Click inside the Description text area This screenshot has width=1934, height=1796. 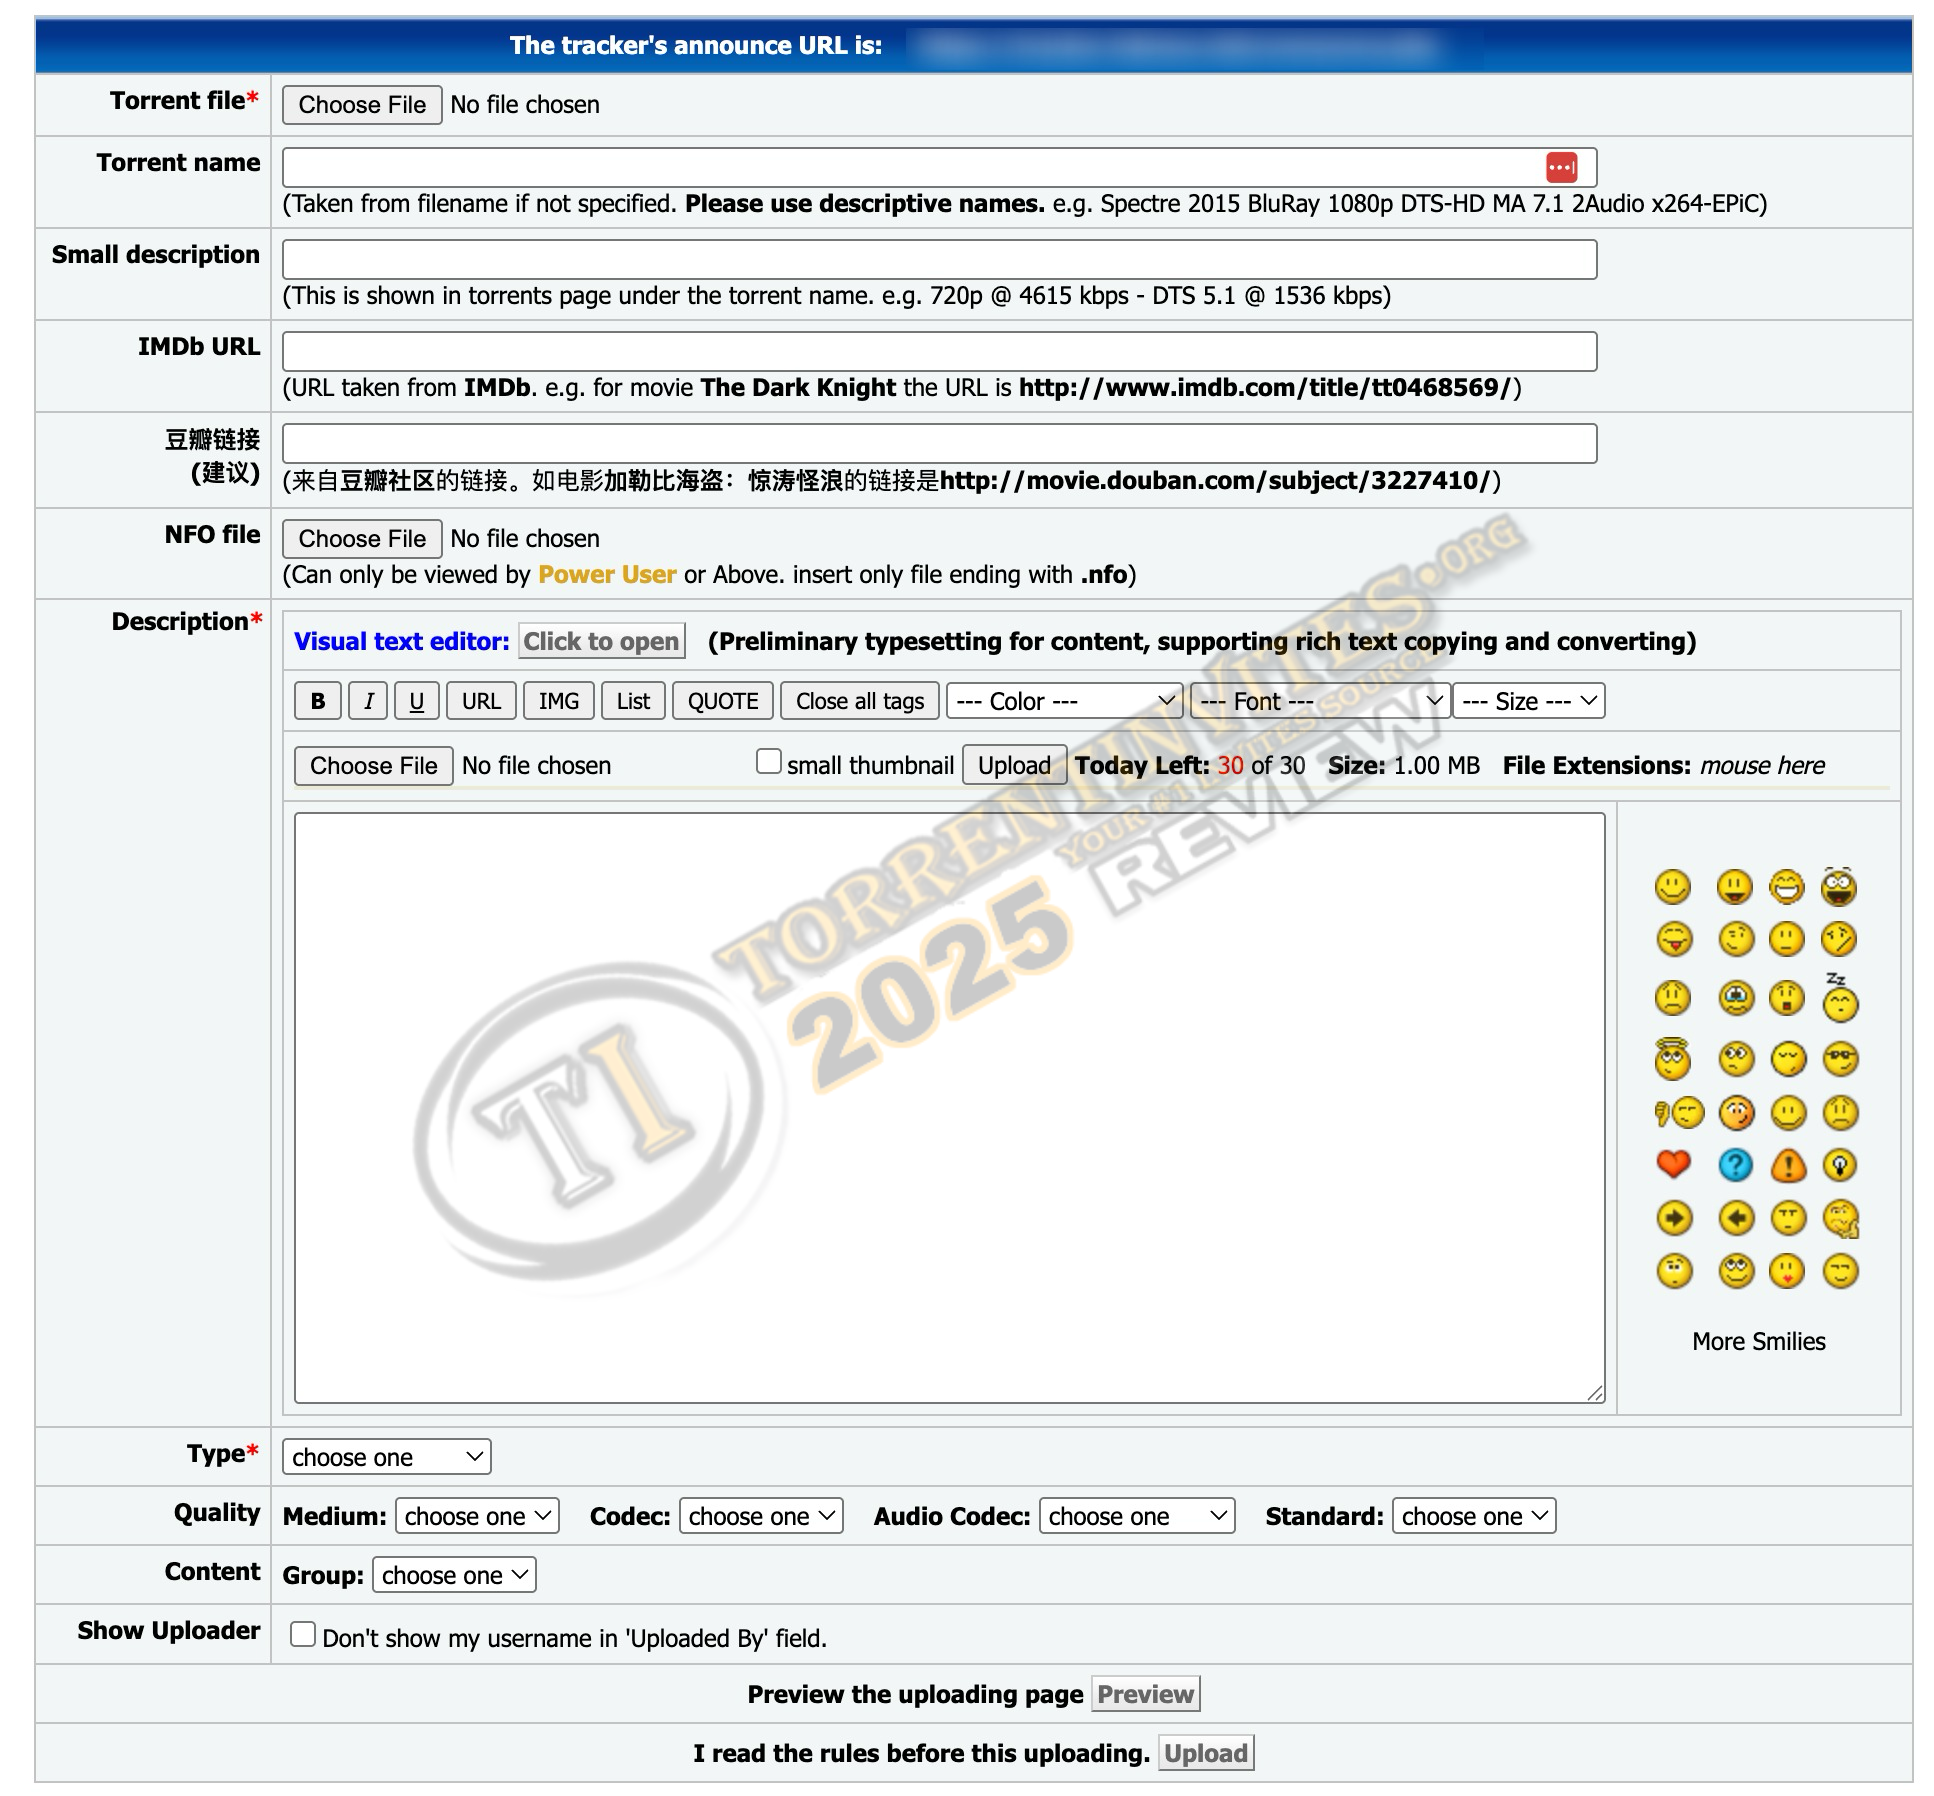pyautogui.click(x=949, y=1108)
